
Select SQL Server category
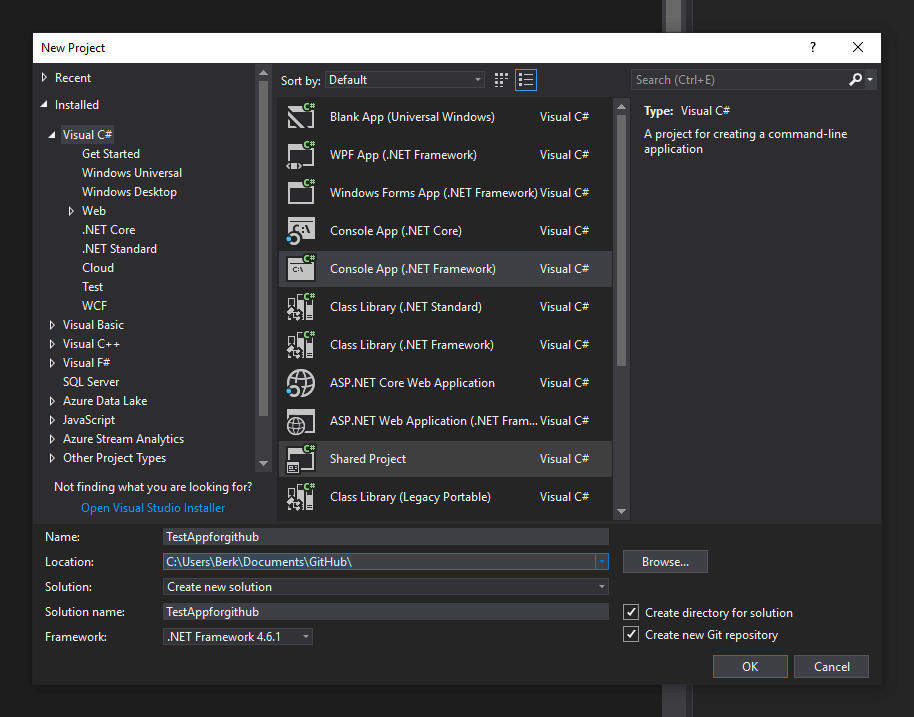coord(90,381)
